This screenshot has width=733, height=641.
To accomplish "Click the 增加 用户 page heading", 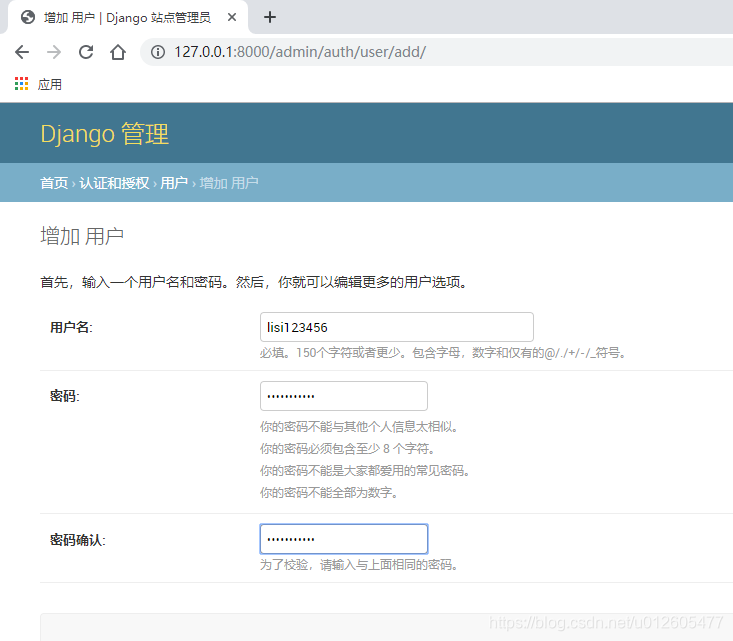I will (x=82, y=236).
